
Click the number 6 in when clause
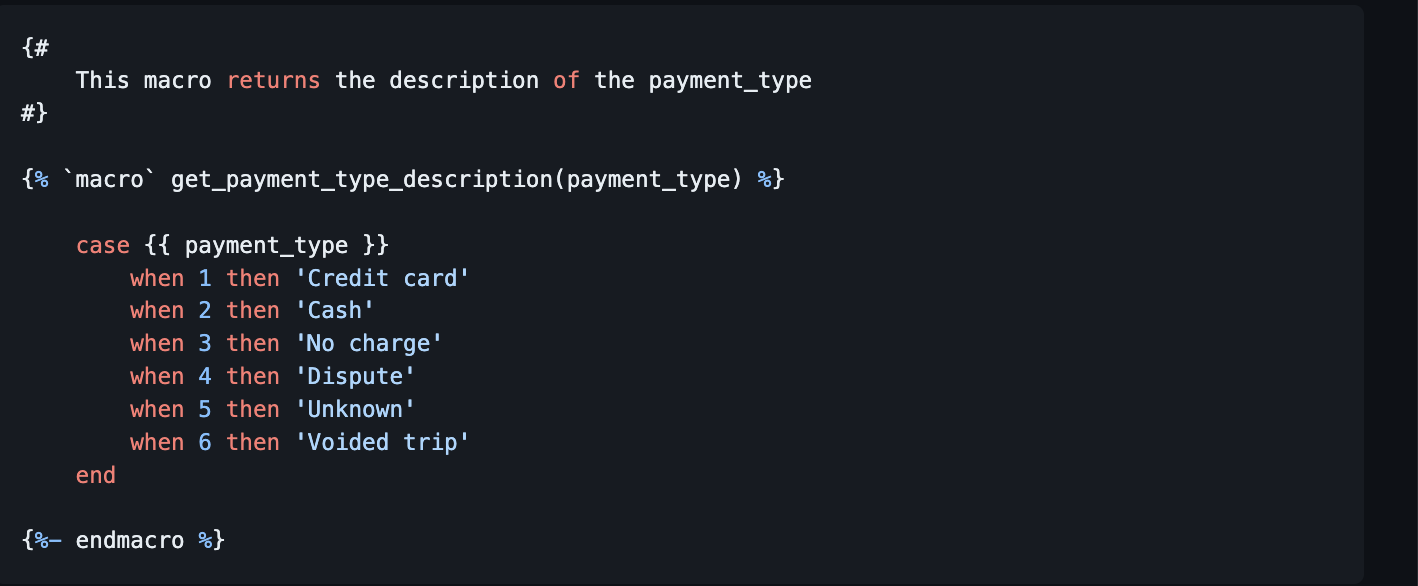[205, 442]
